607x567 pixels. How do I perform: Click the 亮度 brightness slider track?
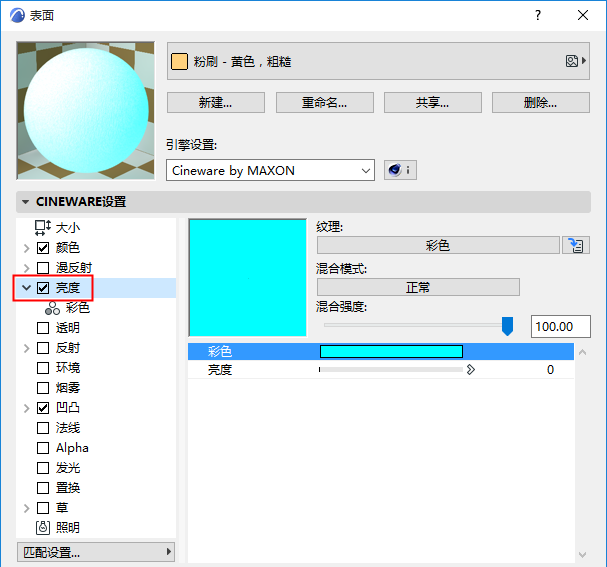click(x=391, y=370)
